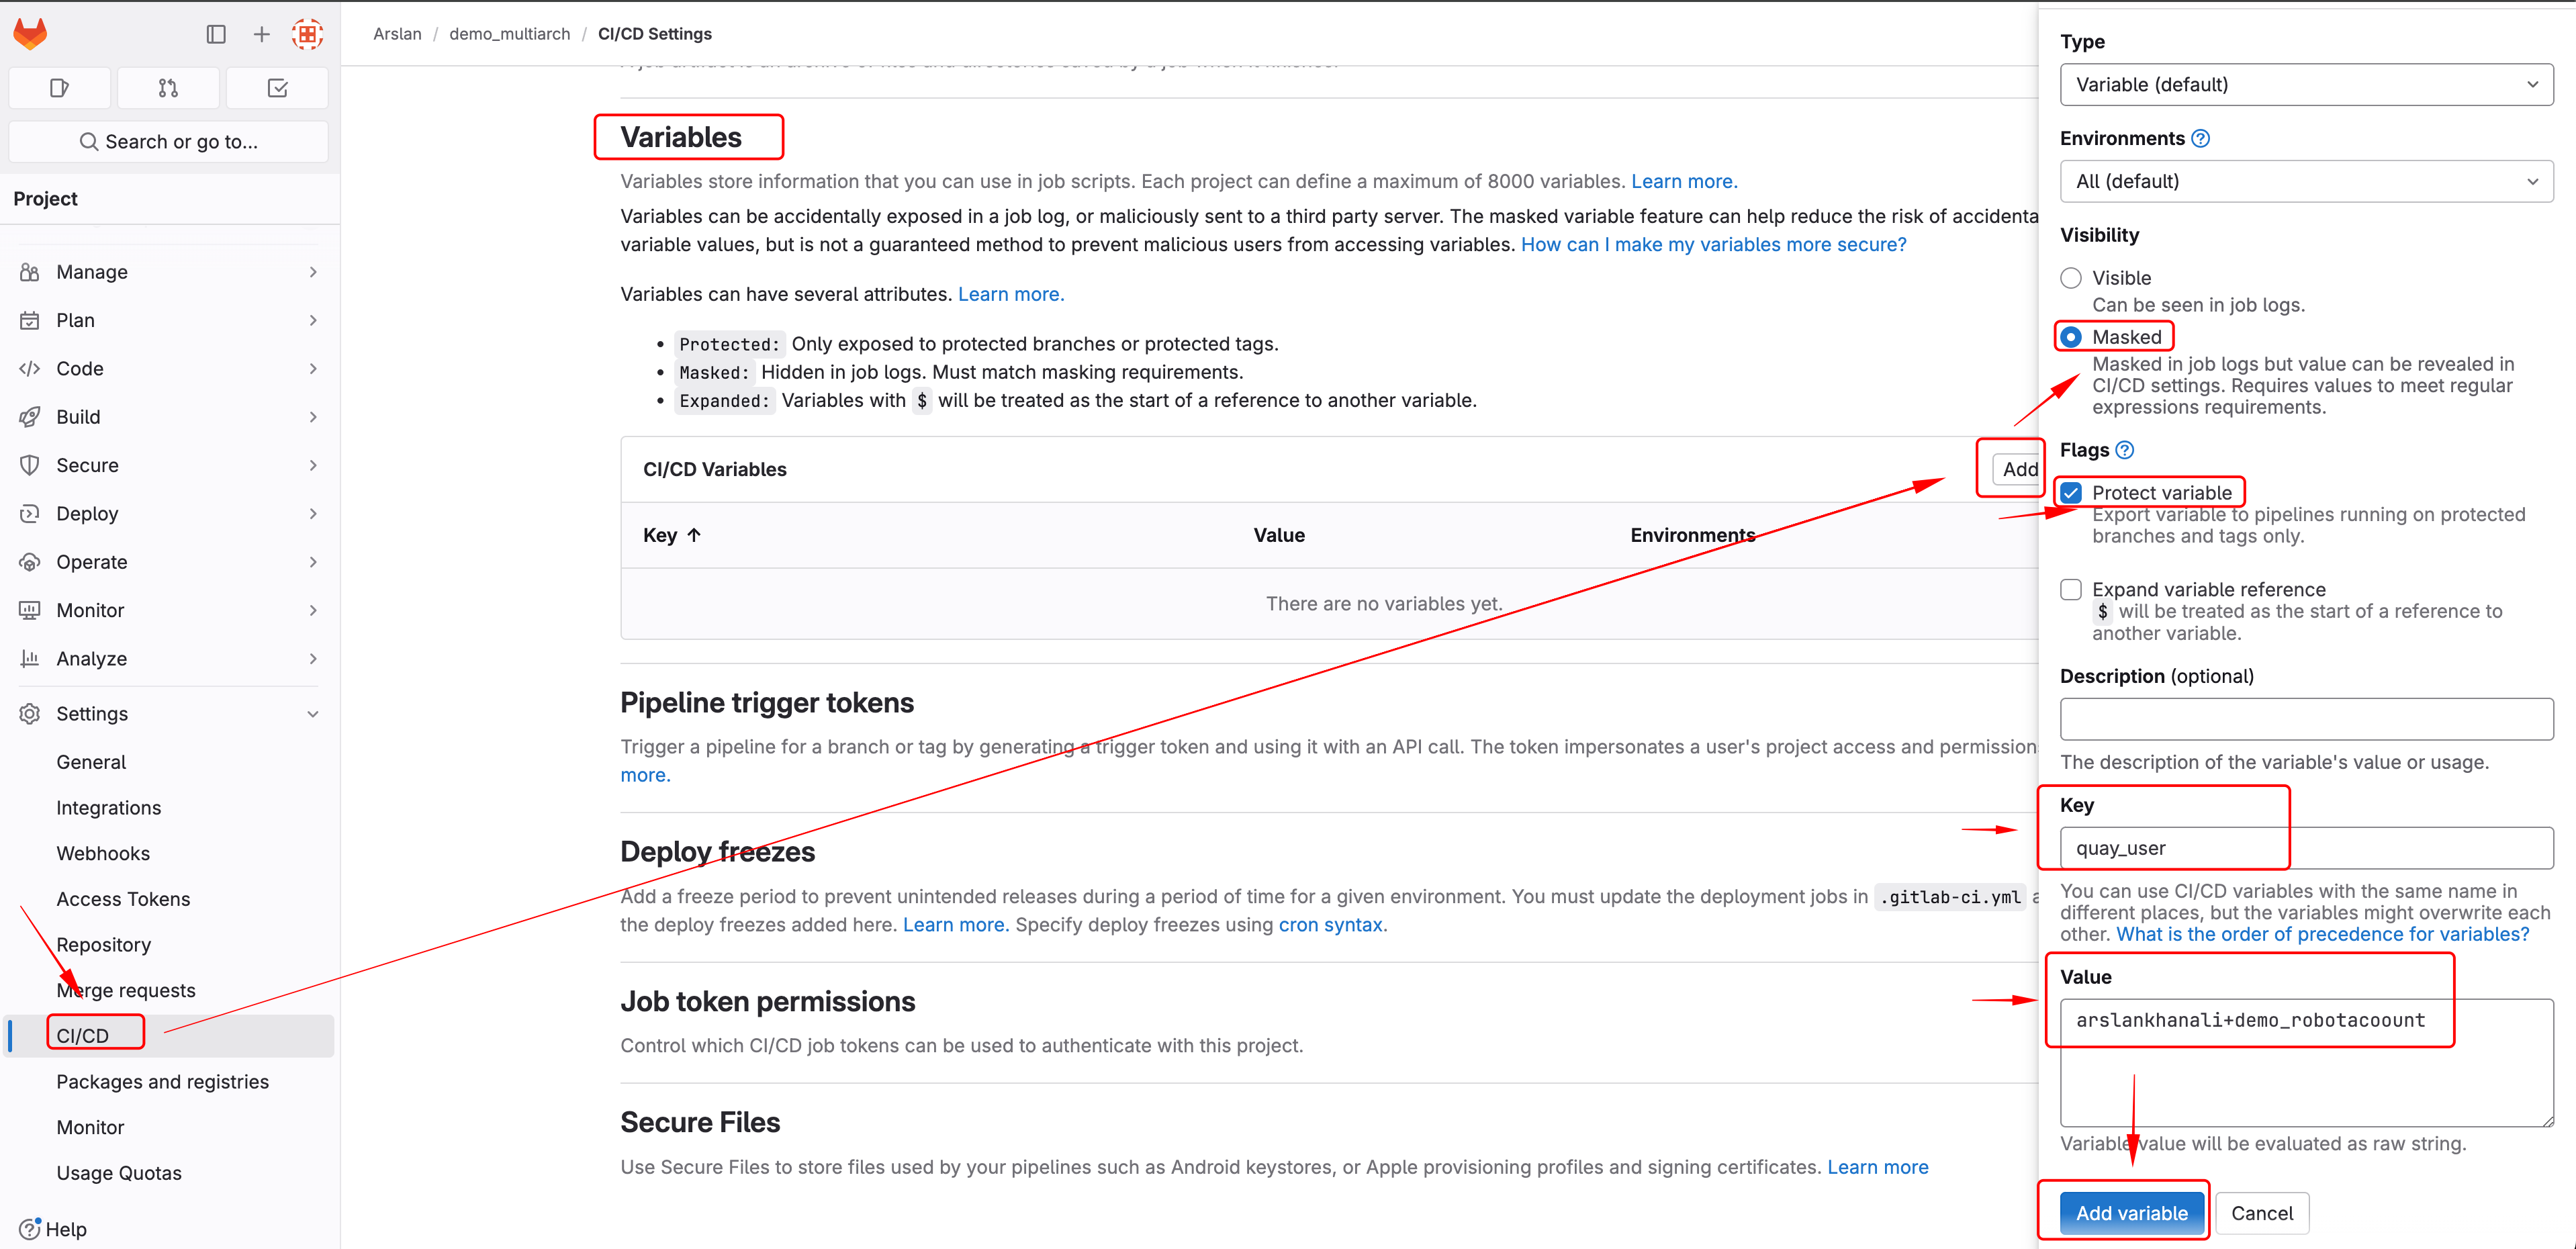Open the GitLab home logo
The image size is (2576, 1249).
30,34
